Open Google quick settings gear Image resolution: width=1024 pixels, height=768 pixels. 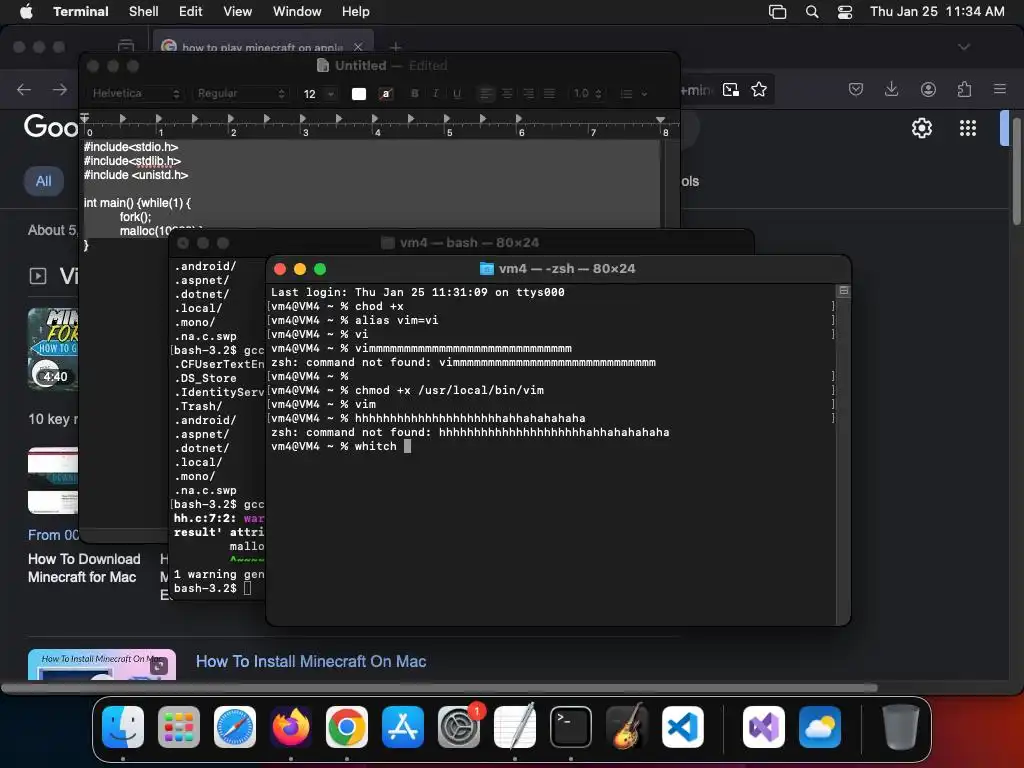[921, 128]
